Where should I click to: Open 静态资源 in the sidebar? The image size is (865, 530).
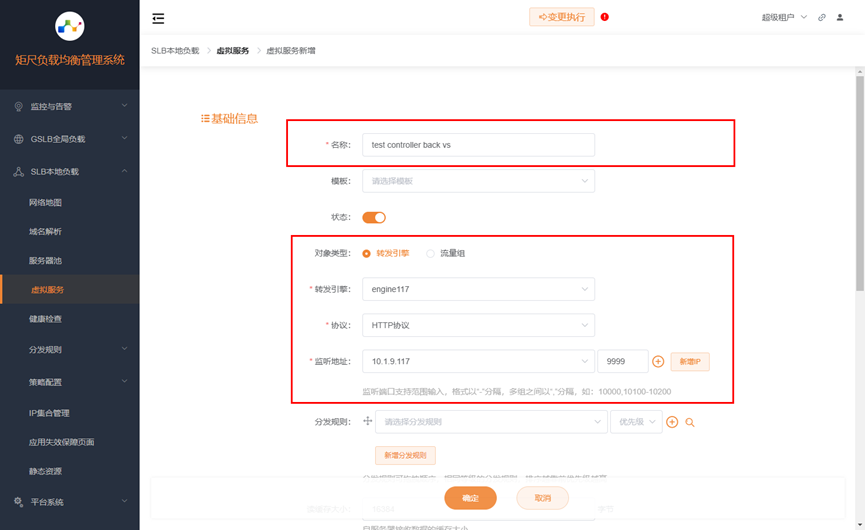[70, 471]
